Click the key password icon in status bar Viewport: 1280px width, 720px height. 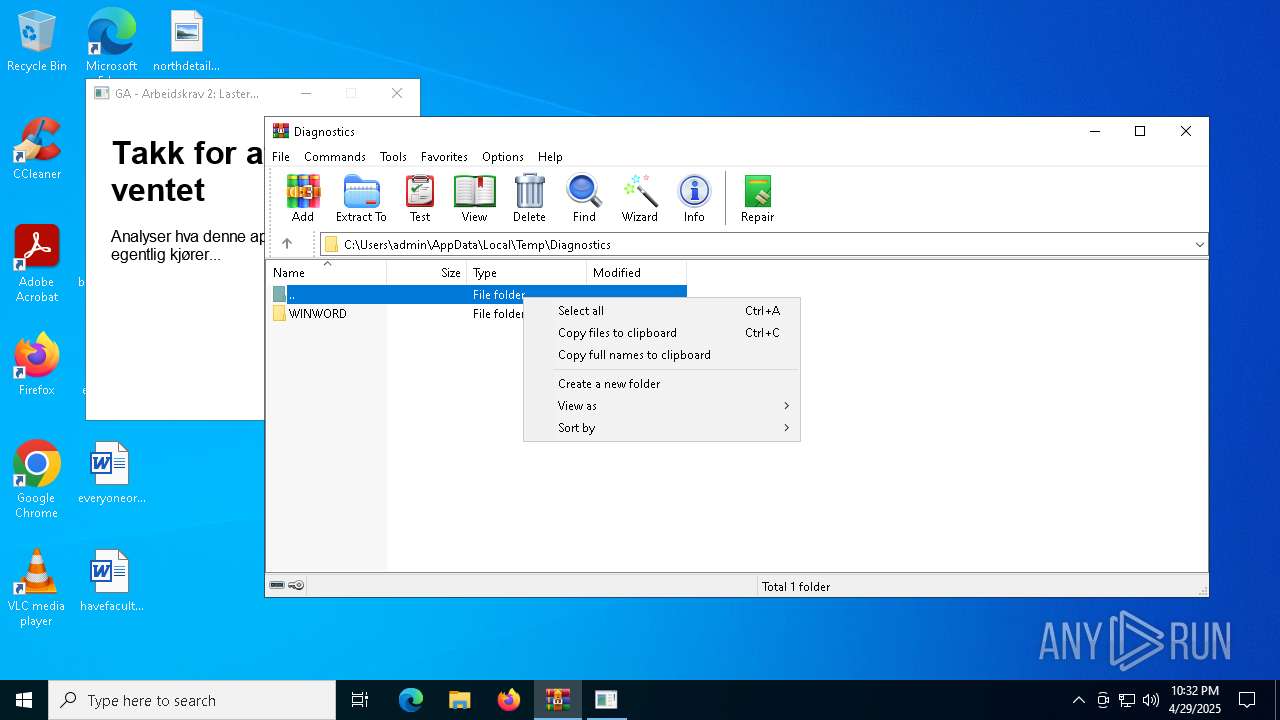pyautogui.click(x=296, y=586)
